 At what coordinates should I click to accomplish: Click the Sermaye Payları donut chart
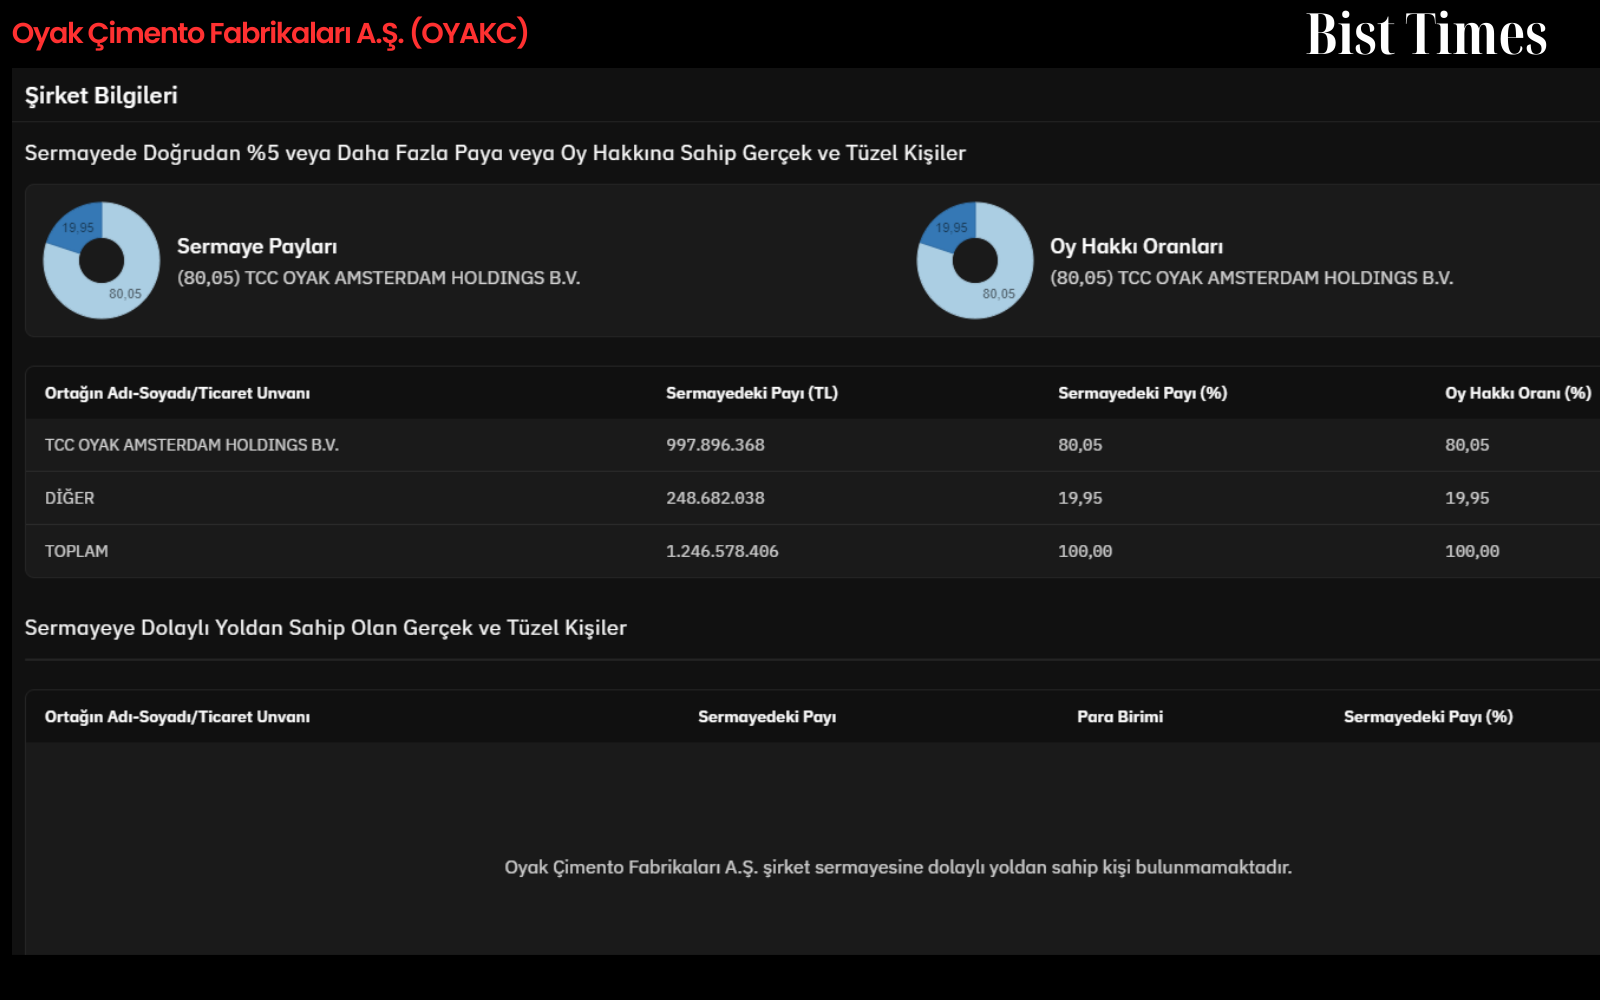tap(101, 260)
